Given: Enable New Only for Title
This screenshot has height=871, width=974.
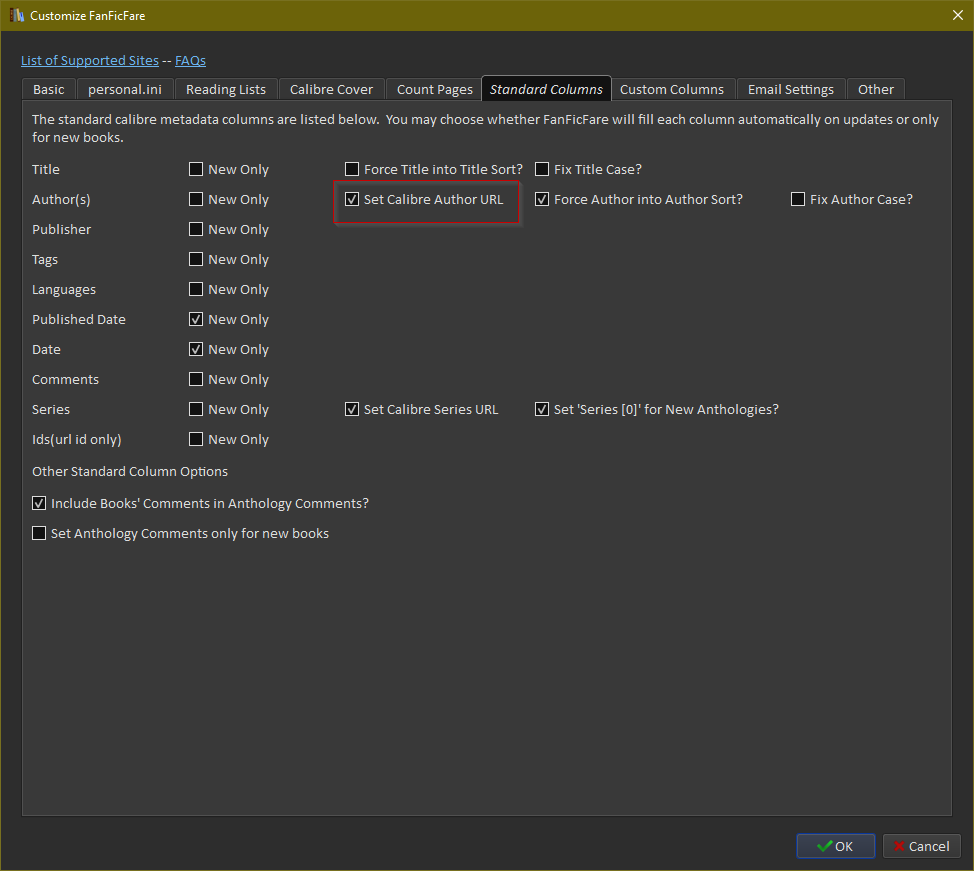Looking at the screenshot, I should 196,170.
